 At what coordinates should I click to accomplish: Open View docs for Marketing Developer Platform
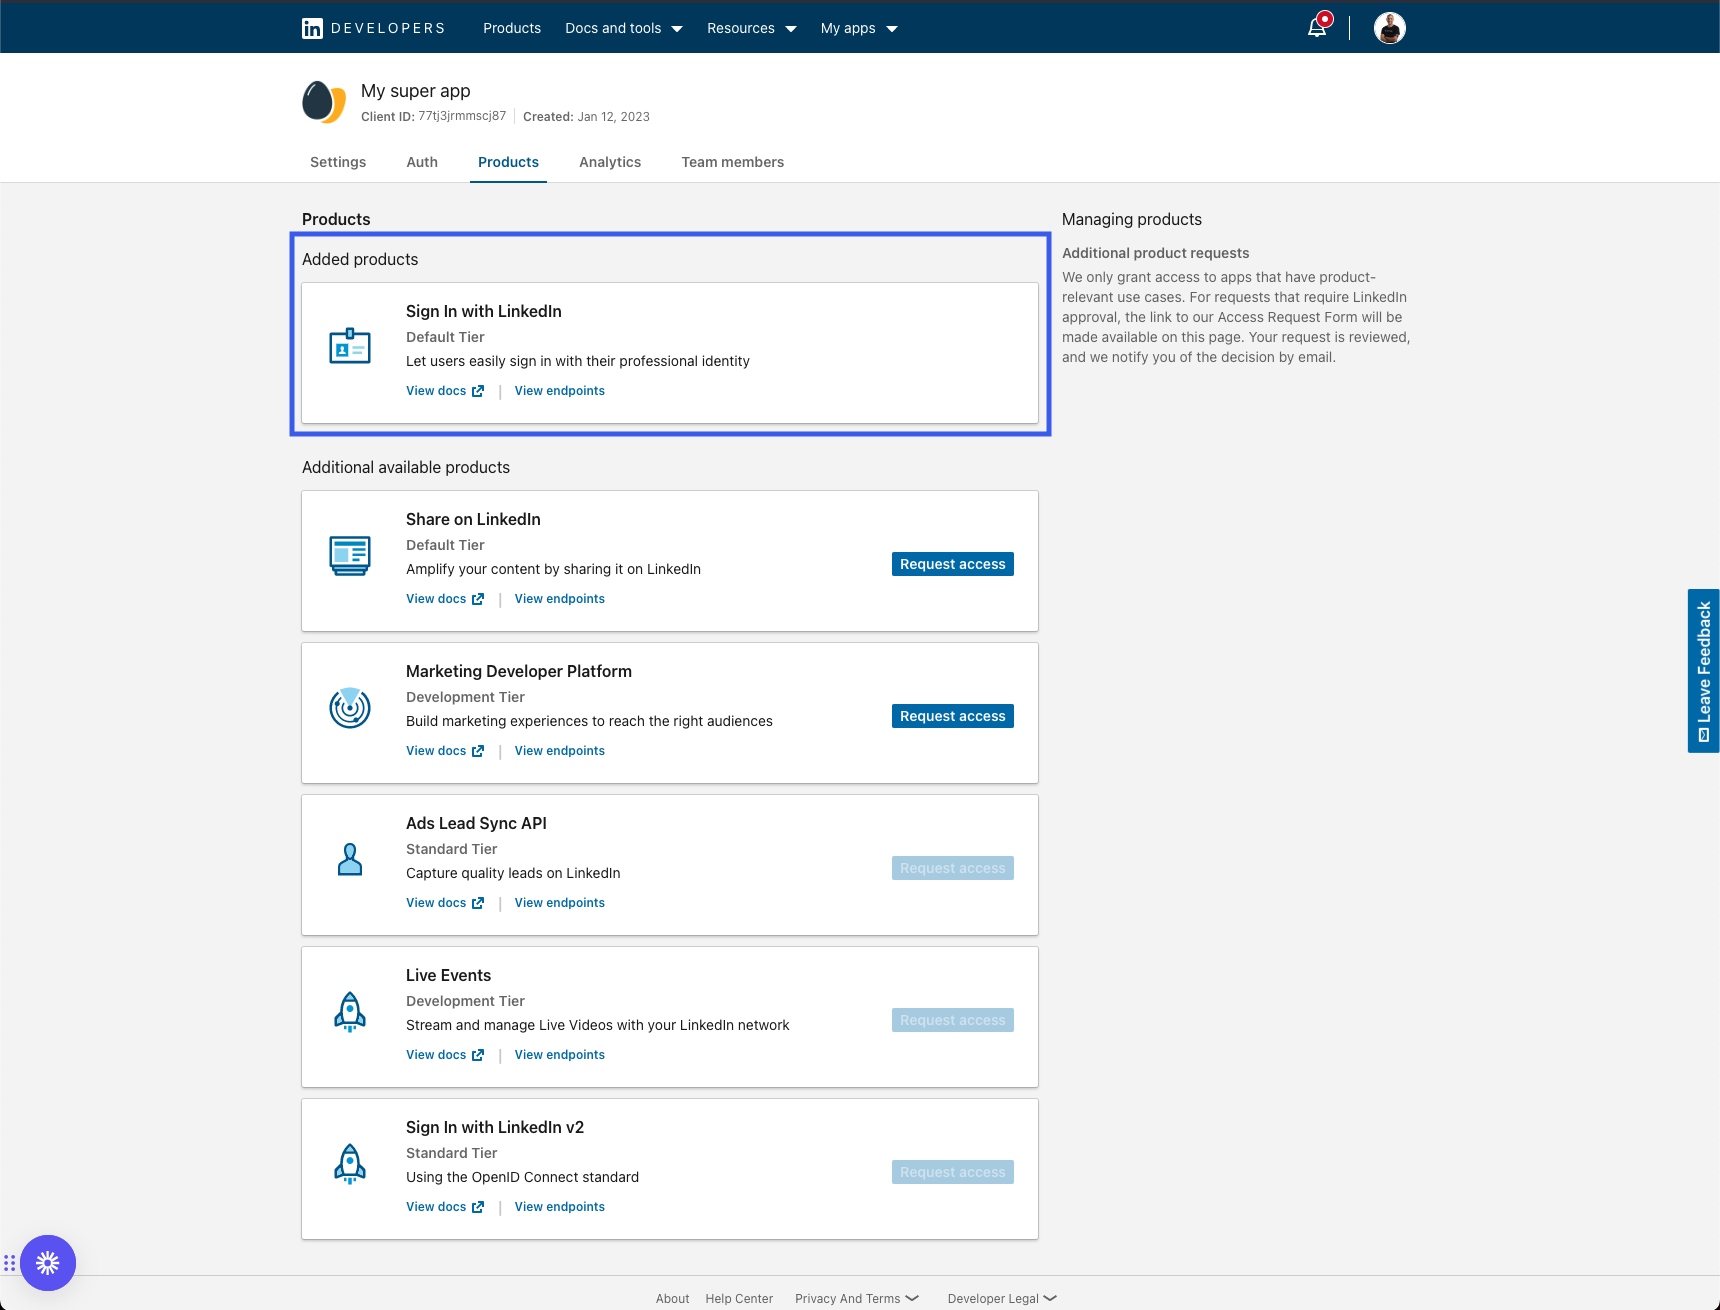[445, 751]
